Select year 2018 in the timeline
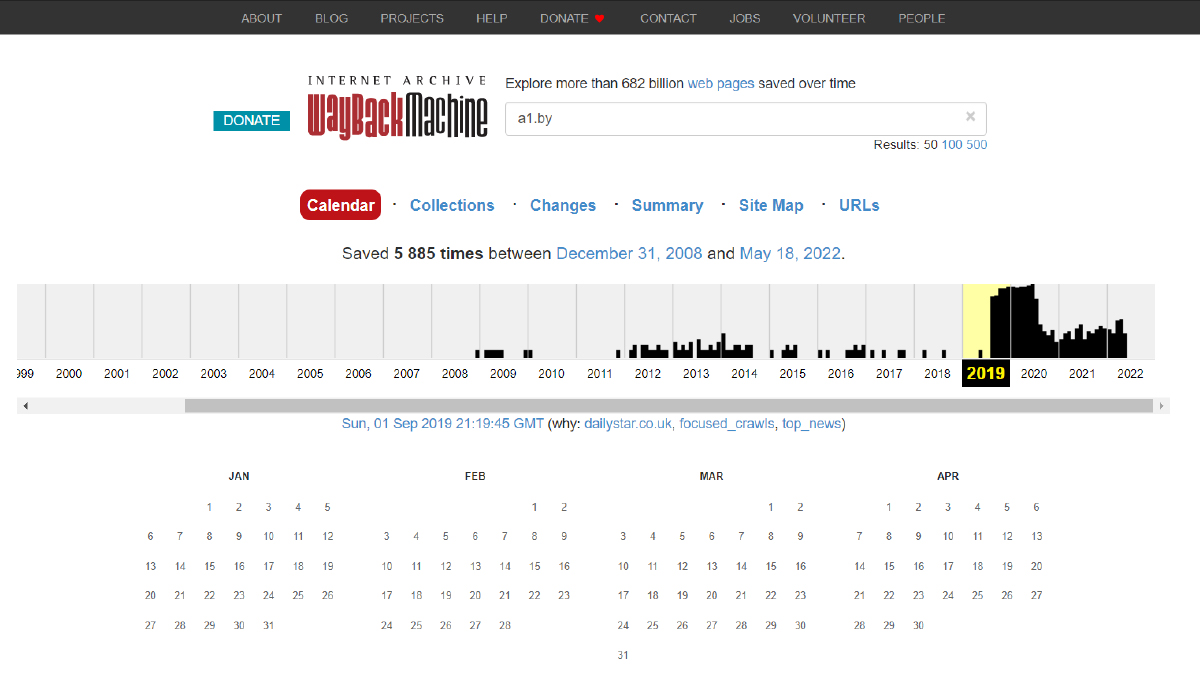Viewport: 1200px width, 675px height. 938,374
